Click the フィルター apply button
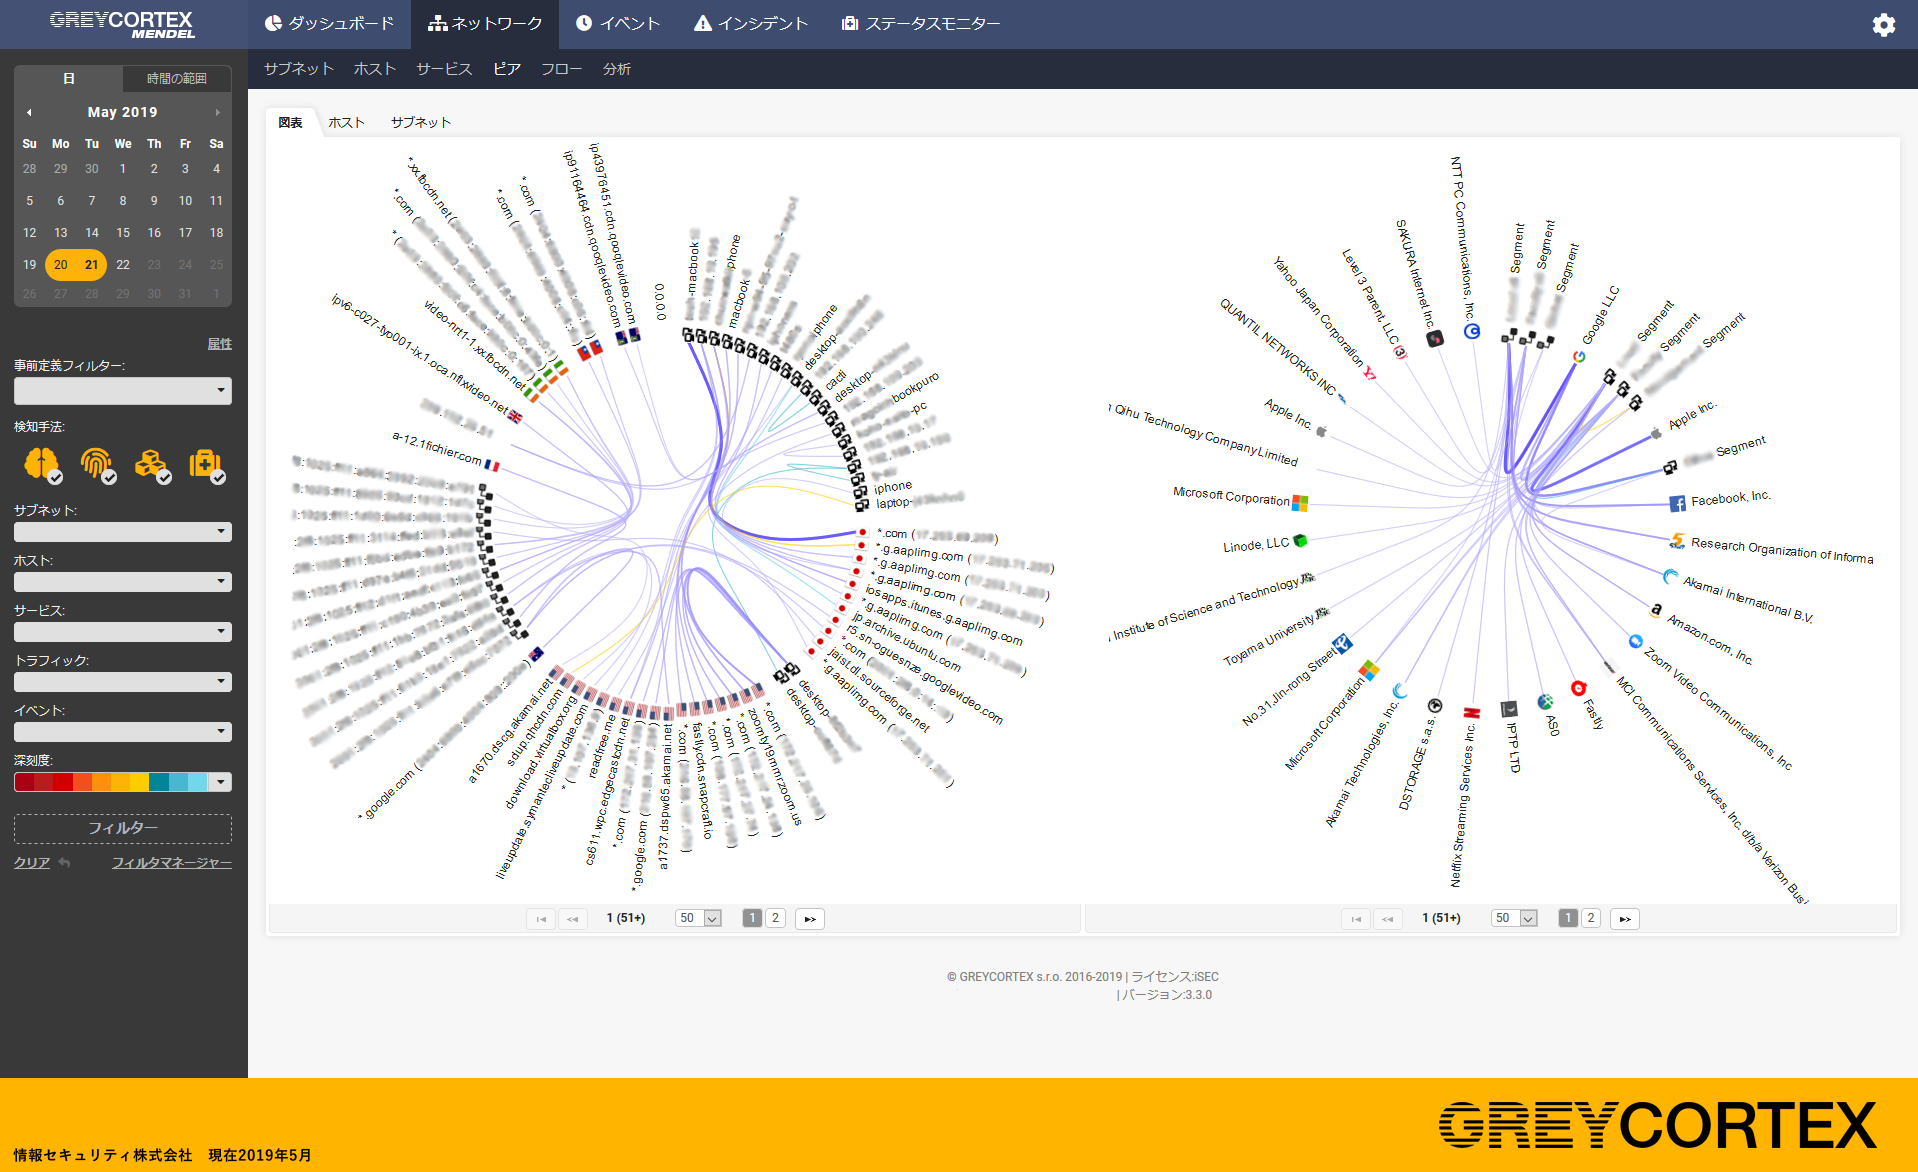 123,828
